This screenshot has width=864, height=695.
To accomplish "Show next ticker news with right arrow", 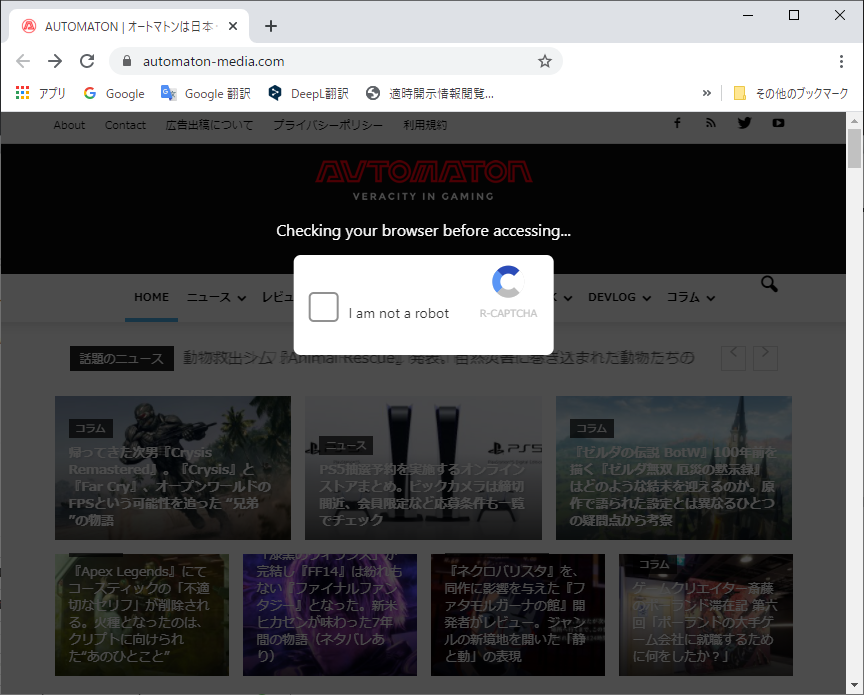I will coord(765,358).
